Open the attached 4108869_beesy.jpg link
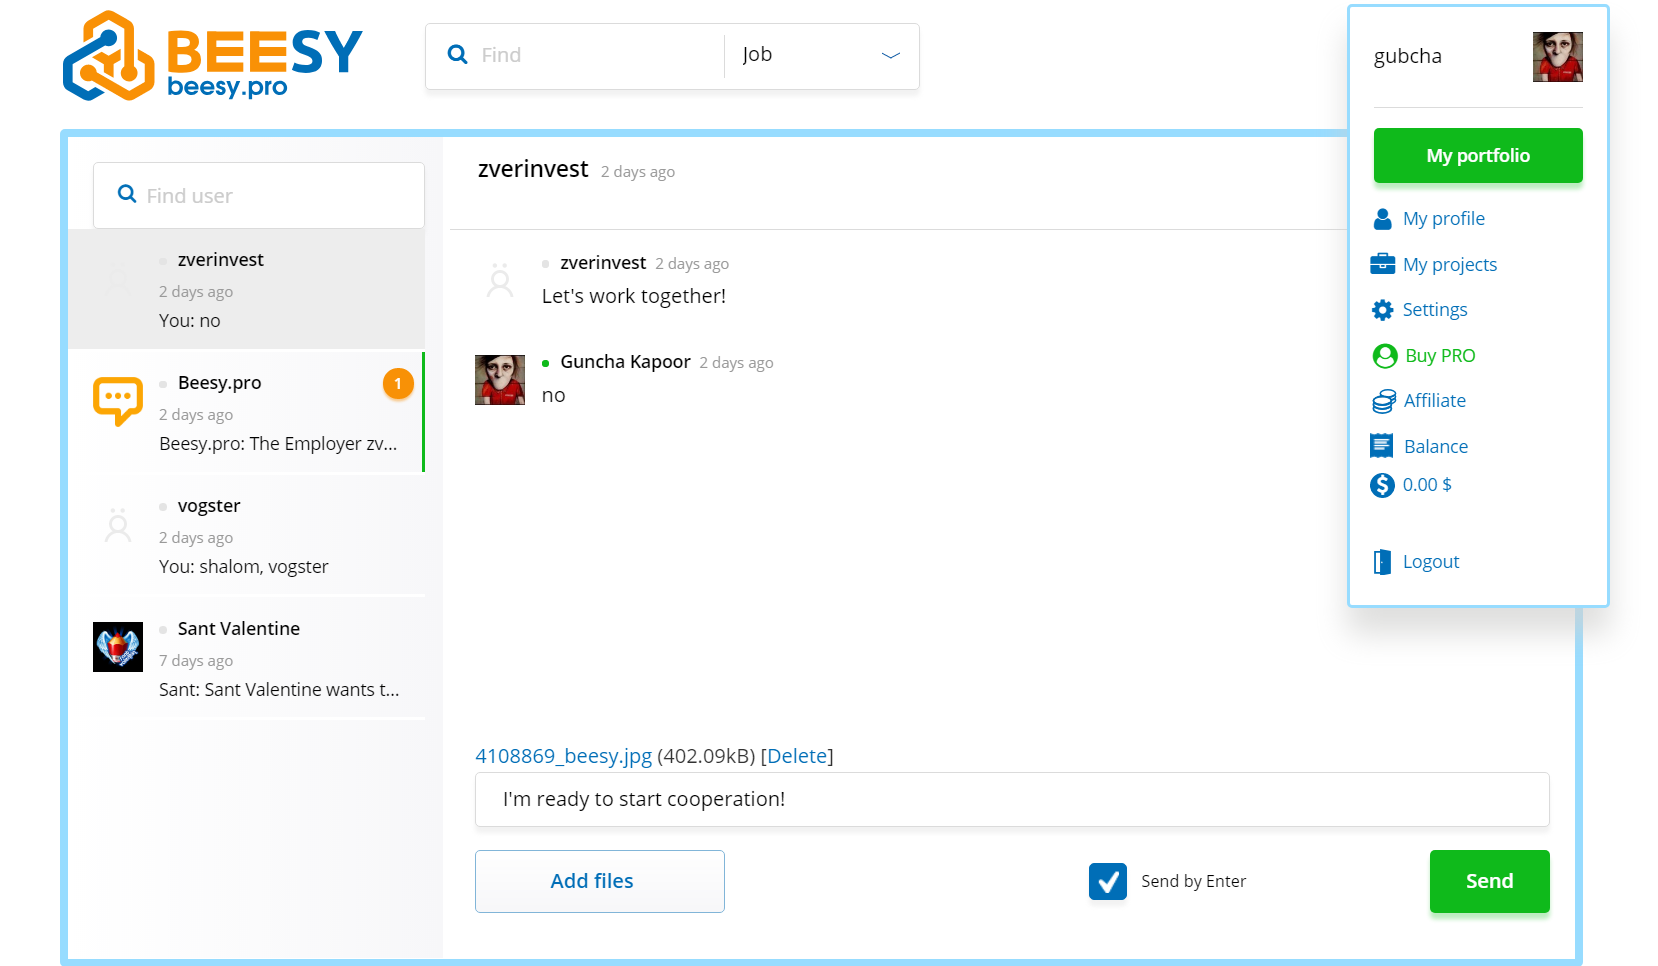Screen dimensions: 1658x966 [564, 756]
